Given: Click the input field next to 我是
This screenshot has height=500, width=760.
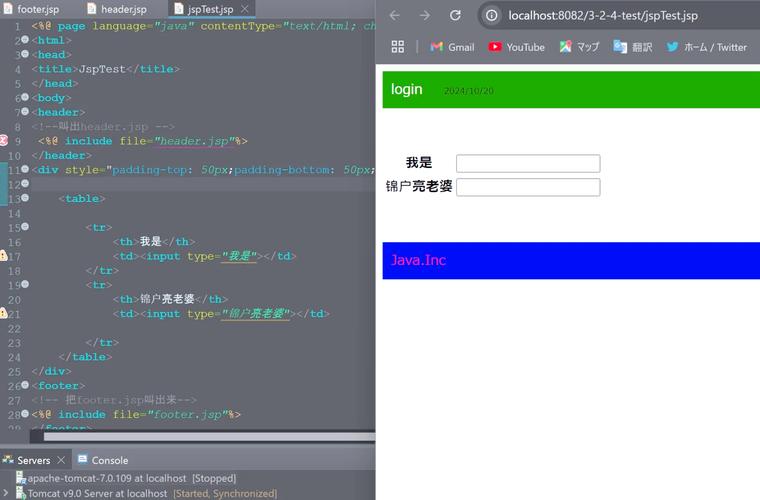Looking at the screenshot, I should click(x=528, y=163).
